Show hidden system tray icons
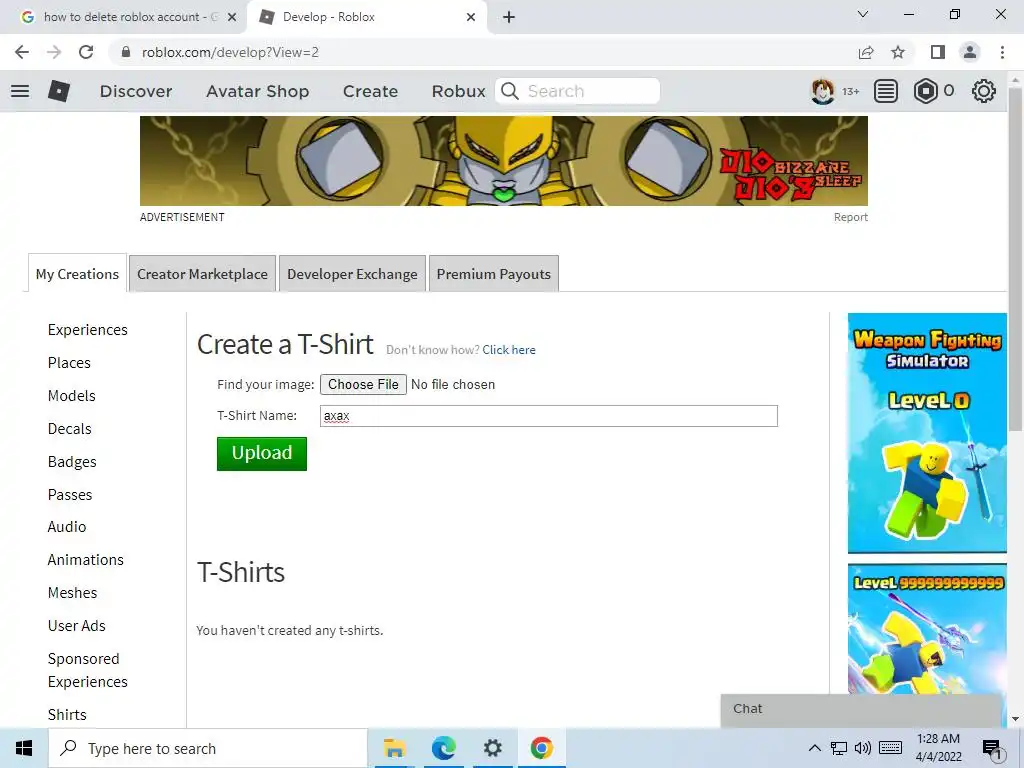Viewport: 1024px width, 768px height. (x=814, y=748)
